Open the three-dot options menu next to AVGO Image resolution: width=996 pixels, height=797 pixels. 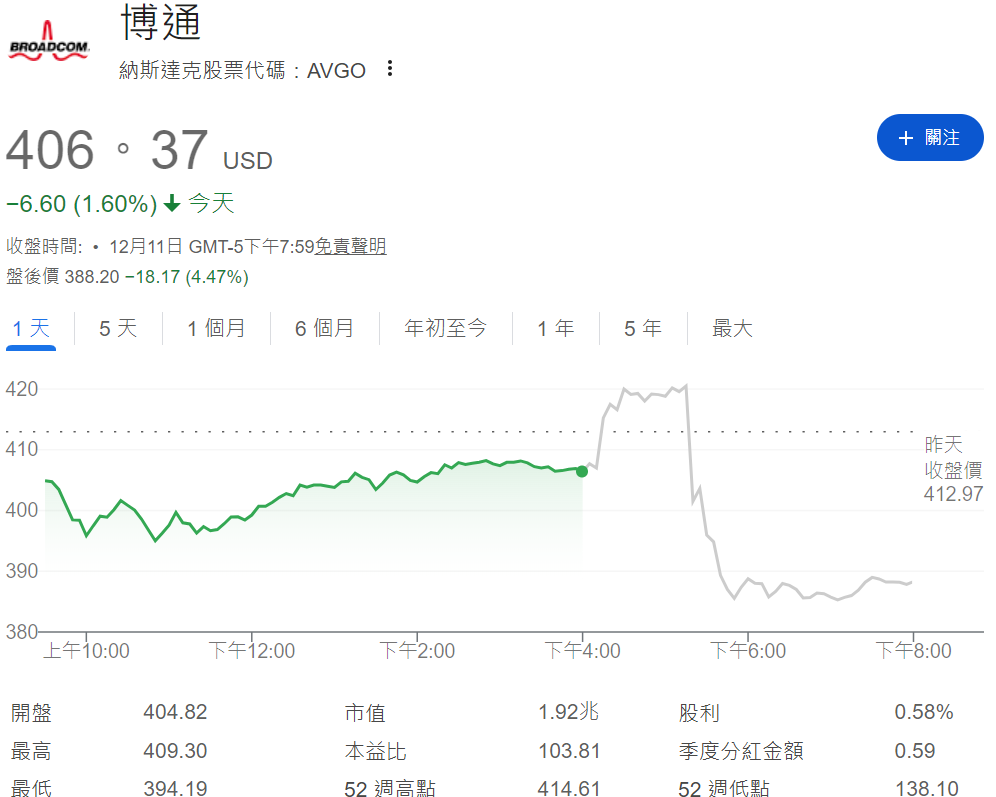pyautogui.click(x=389, y=69)
